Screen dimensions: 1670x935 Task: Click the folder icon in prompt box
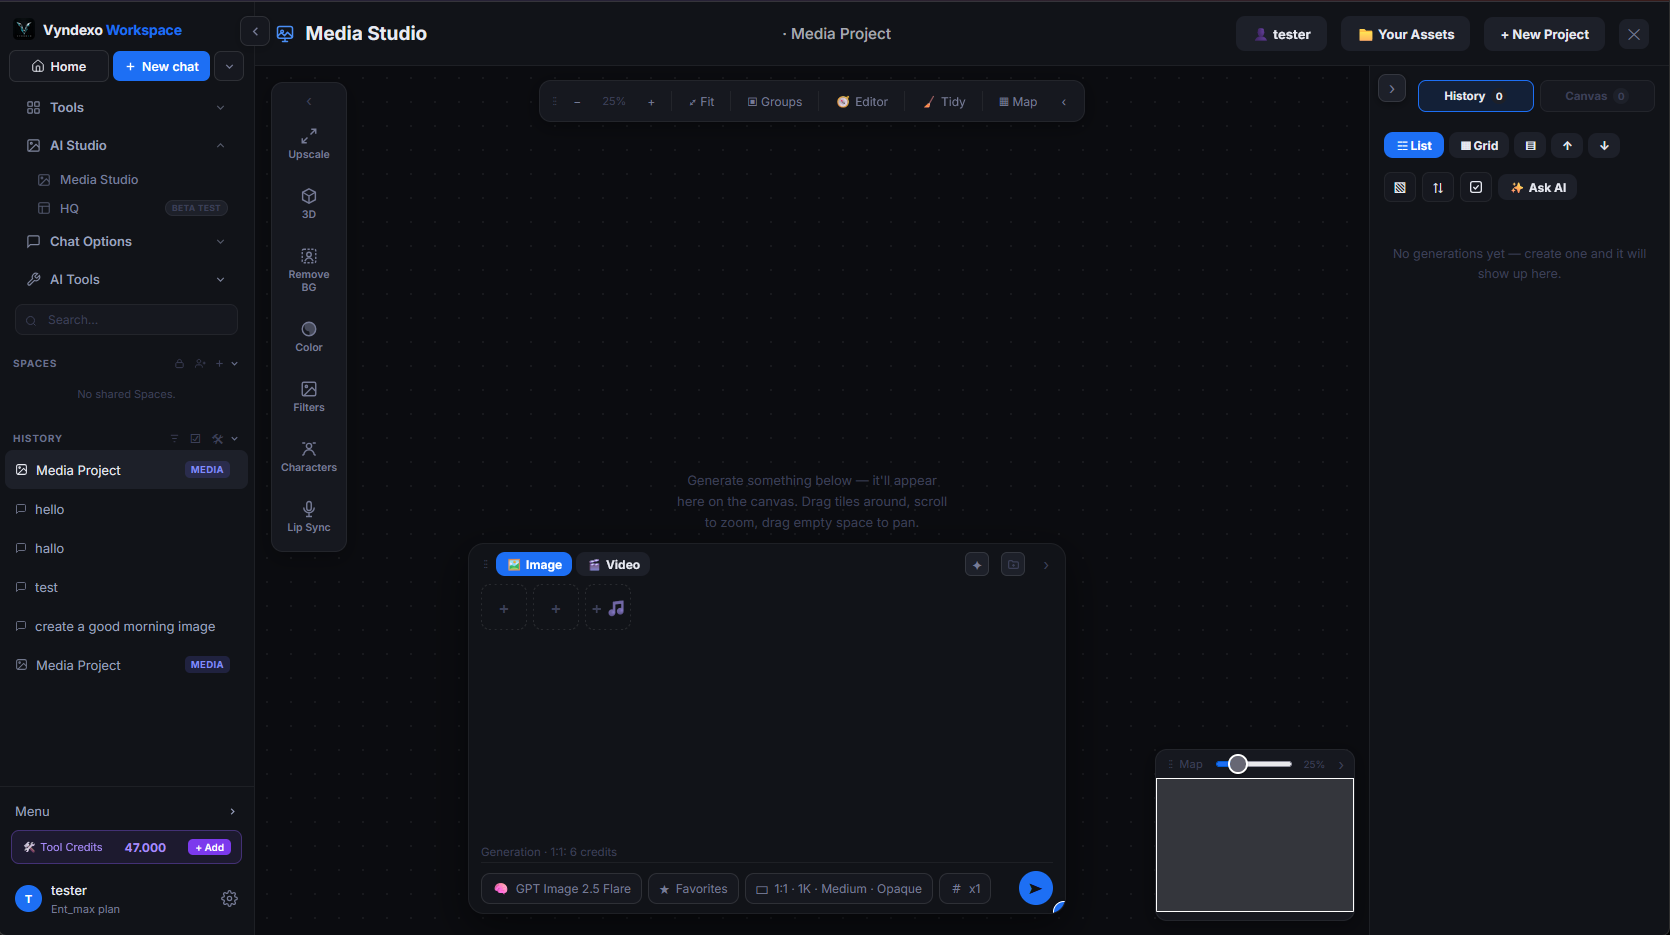pos(1013,564)
